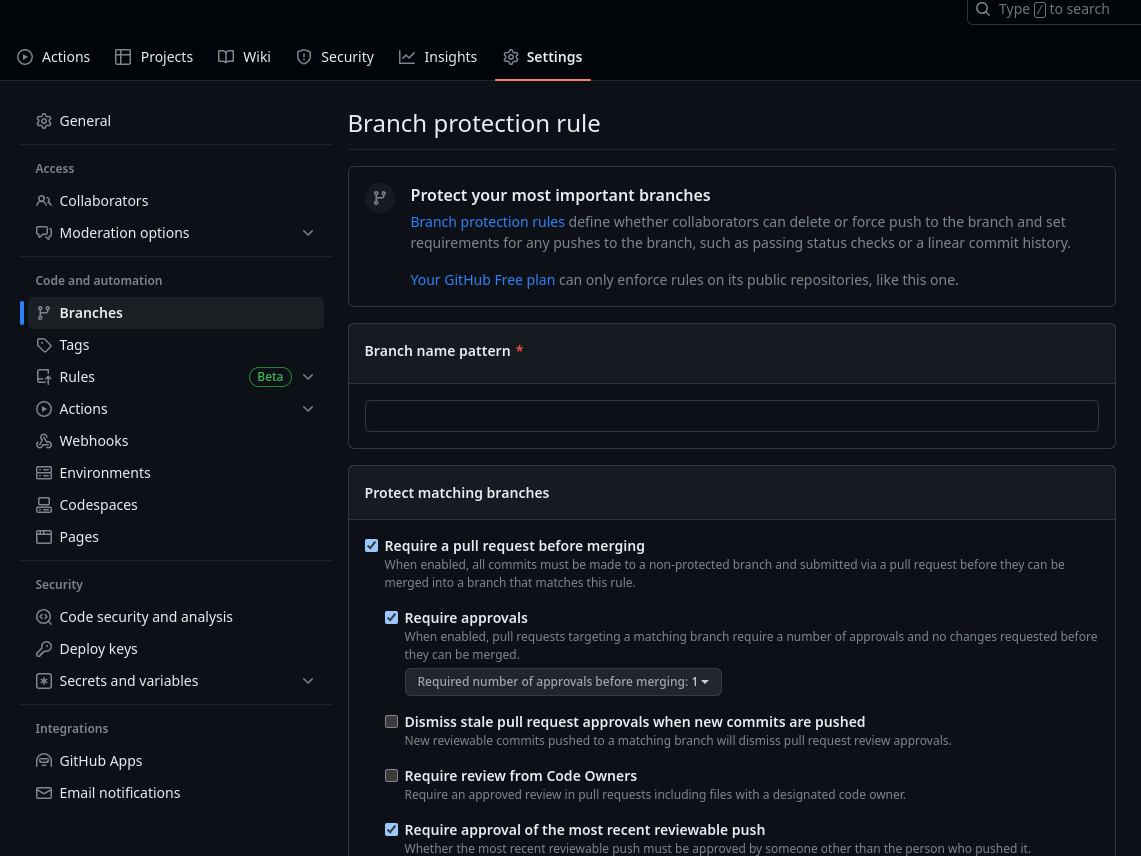The width and height of the screenshot is (1141, 856).
Task: Check Require review from Code Owners
Action: tap(392, 776)
